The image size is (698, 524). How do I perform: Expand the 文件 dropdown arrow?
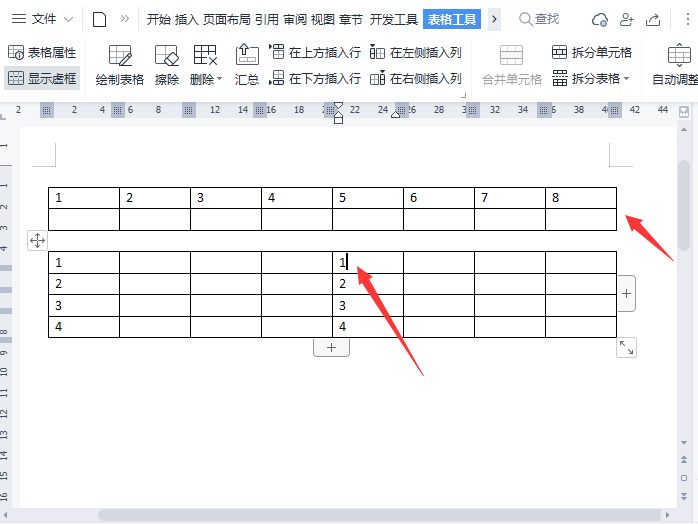(68, 20)
